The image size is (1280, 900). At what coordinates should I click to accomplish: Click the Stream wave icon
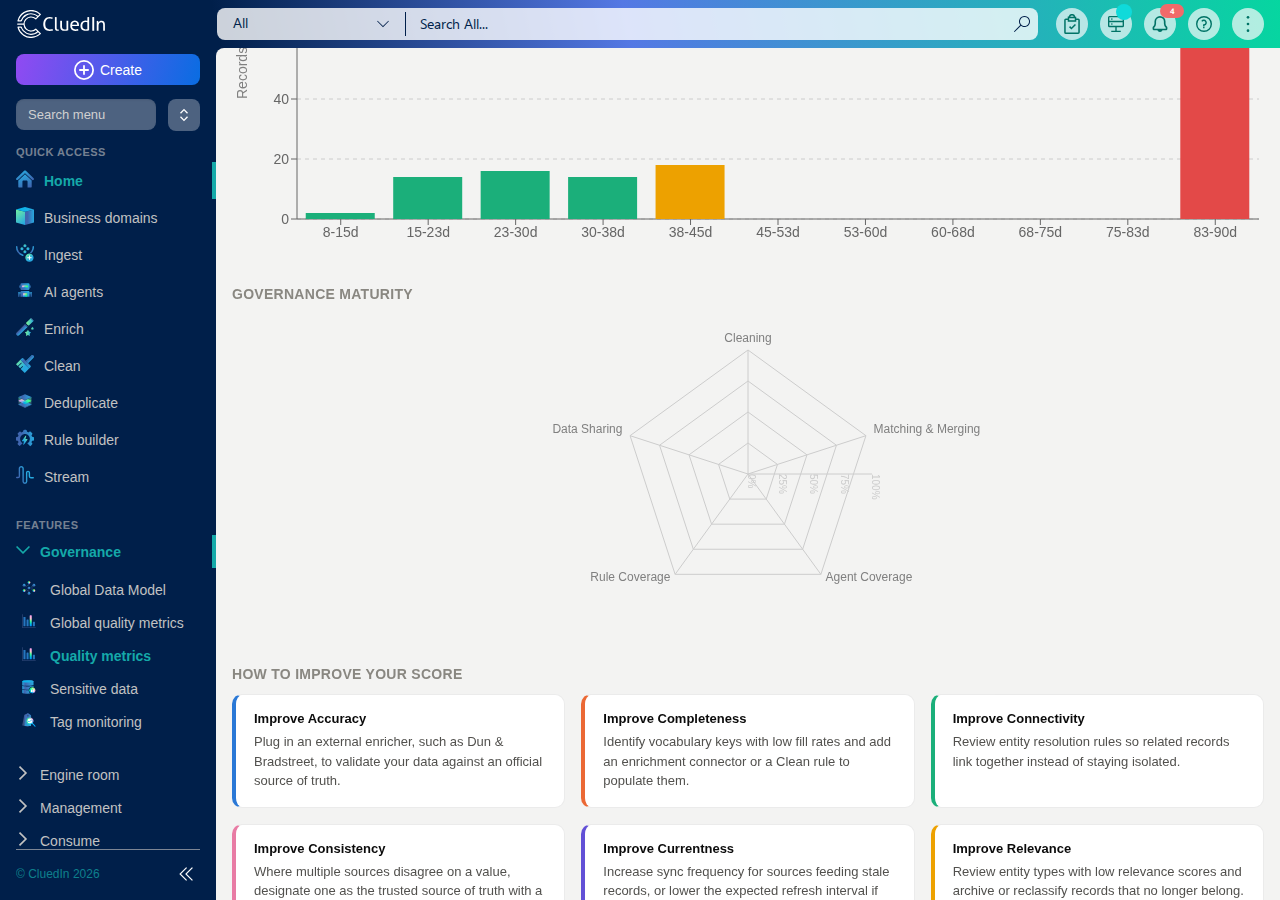point(25,476)
